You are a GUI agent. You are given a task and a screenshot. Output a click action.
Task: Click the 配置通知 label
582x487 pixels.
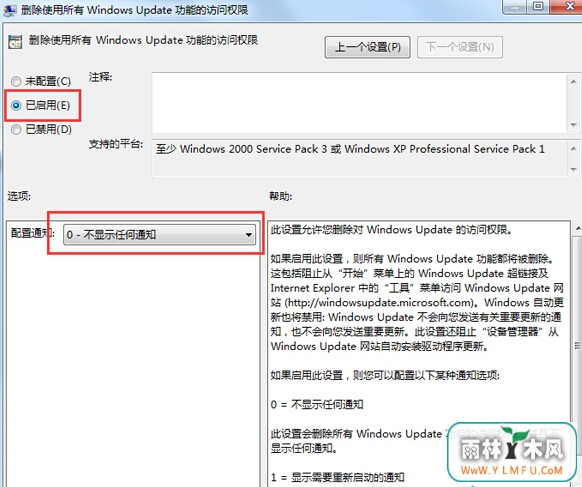pos(33,233)
